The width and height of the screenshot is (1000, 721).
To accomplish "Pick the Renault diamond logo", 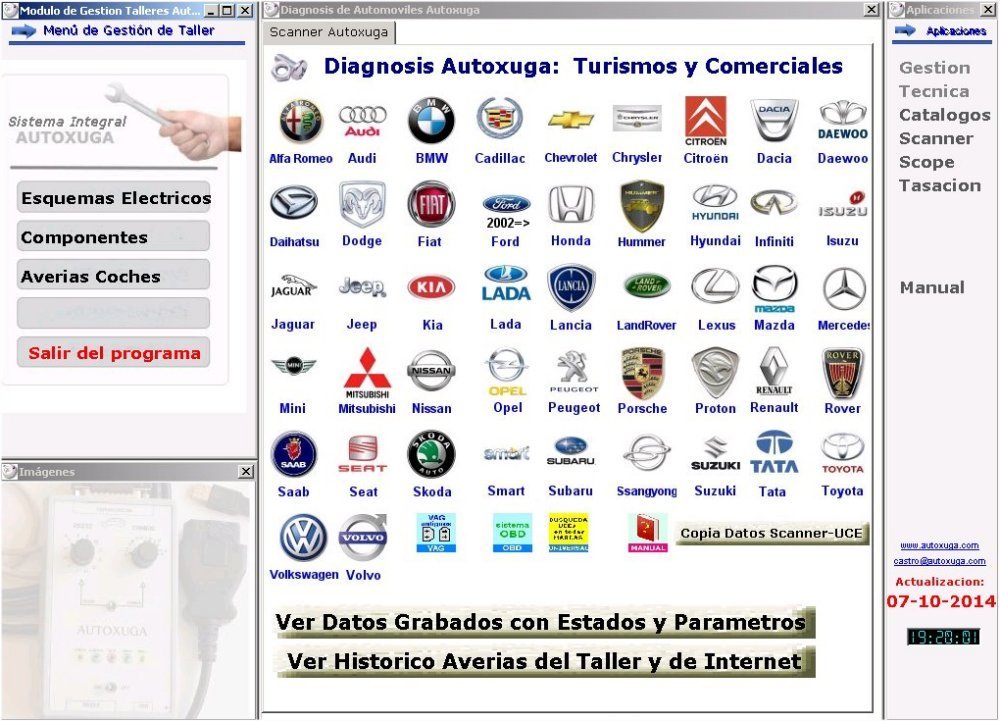I will [774, 371].
